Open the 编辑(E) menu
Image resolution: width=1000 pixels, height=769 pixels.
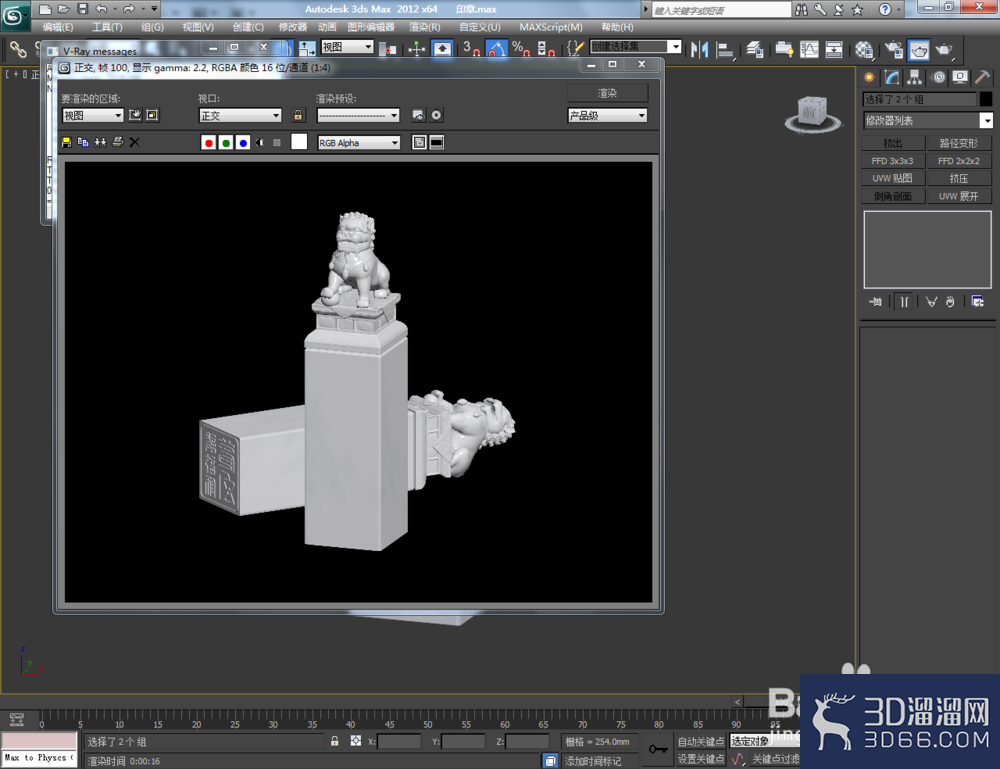tap(58, 27)
